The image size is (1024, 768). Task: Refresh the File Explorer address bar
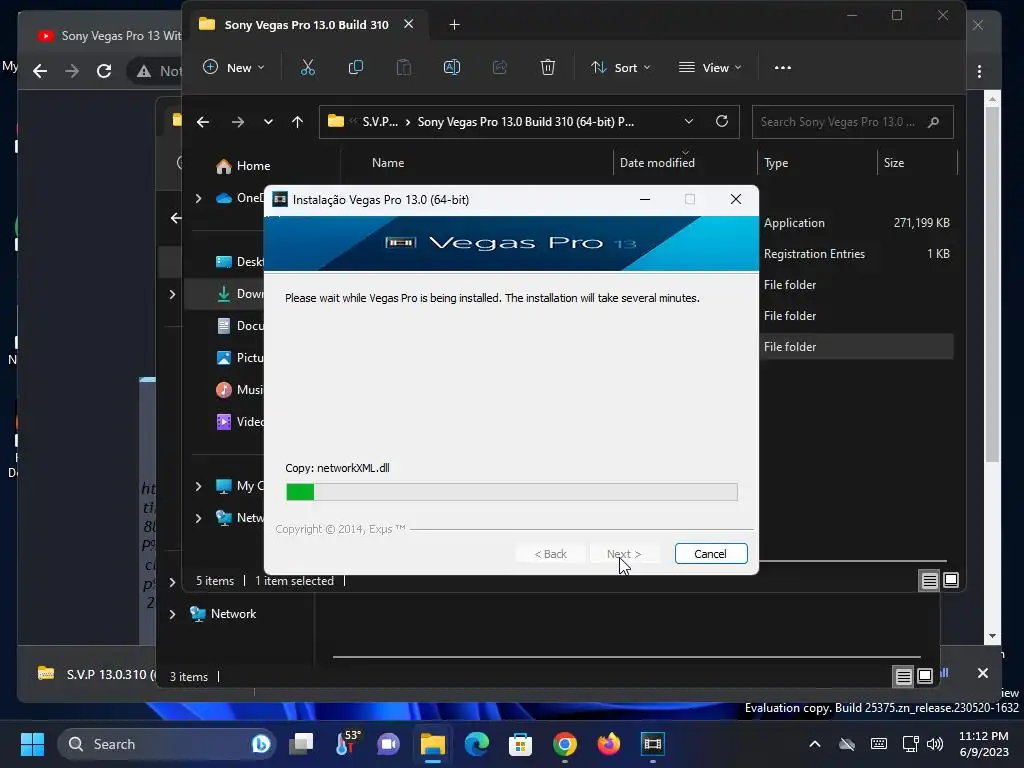(722, 121)
